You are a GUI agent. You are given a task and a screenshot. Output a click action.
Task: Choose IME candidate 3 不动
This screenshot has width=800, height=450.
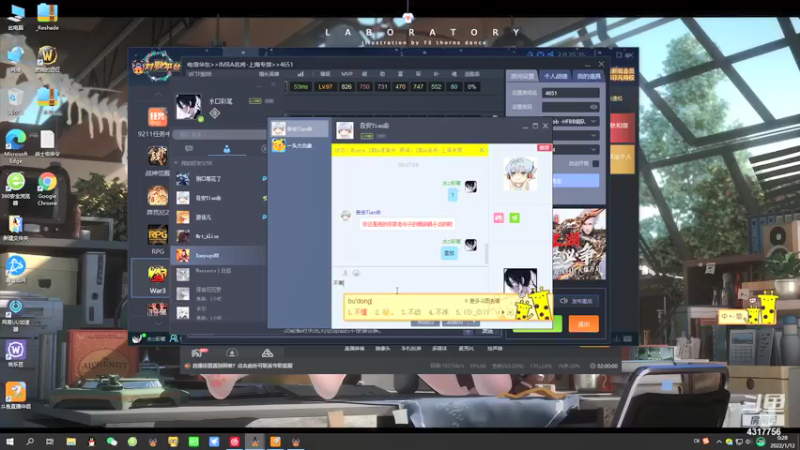(x=411, y=312)
